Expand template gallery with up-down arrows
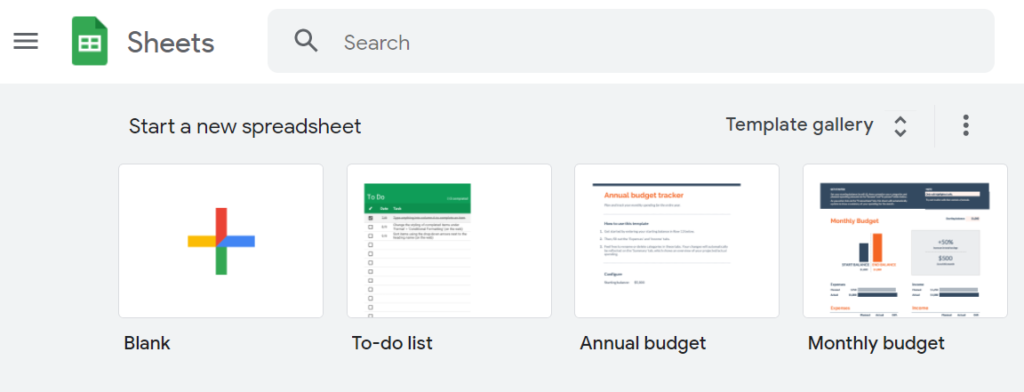The width and height of the screenshot is (1024, 392). click(900, 126)
